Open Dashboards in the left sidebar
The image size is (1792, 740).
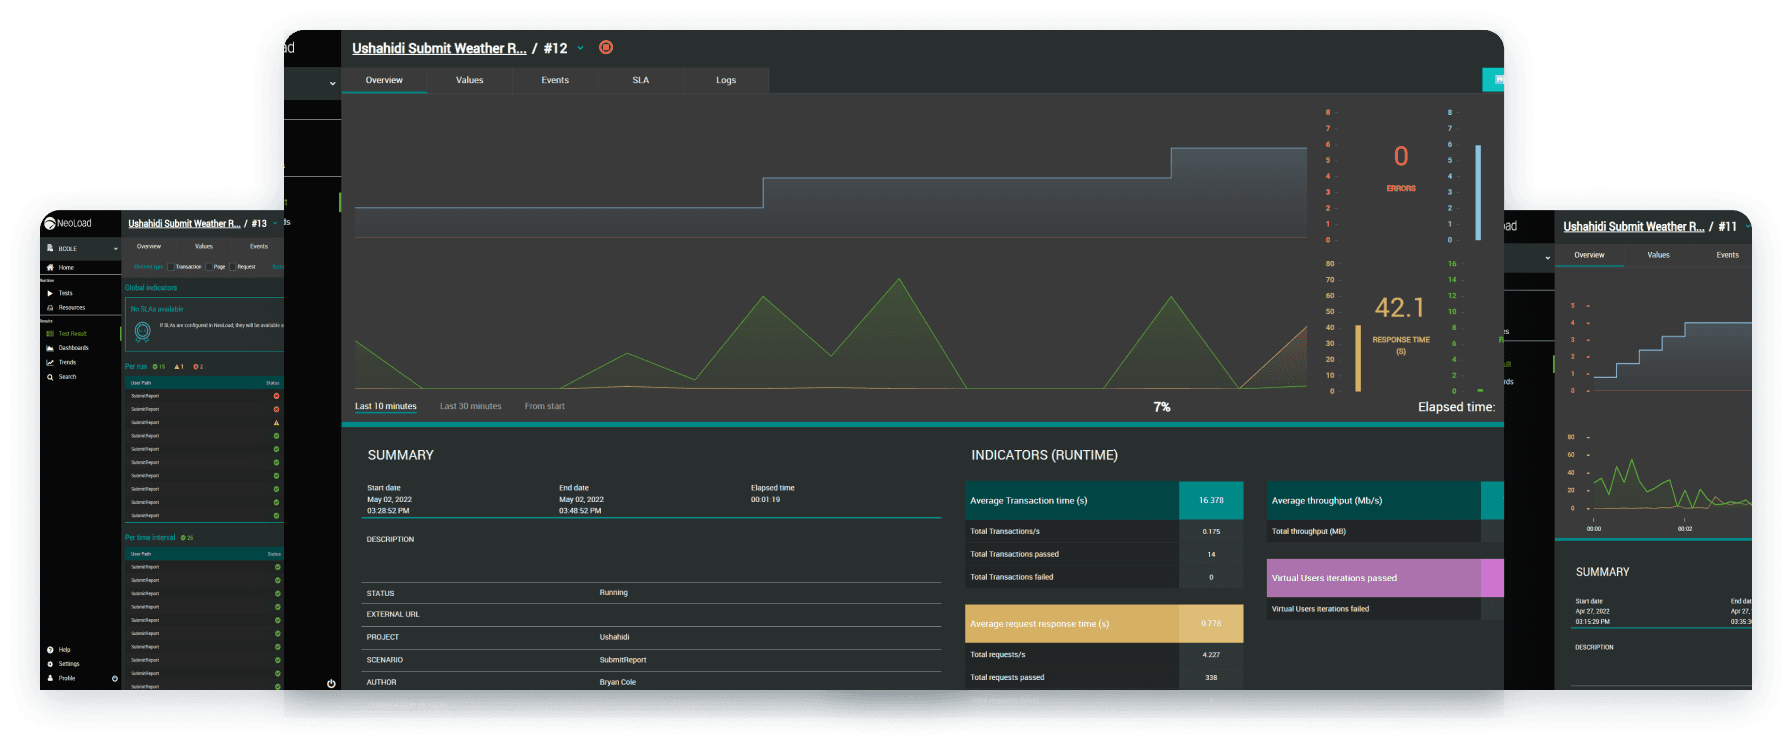coord(50,348)
